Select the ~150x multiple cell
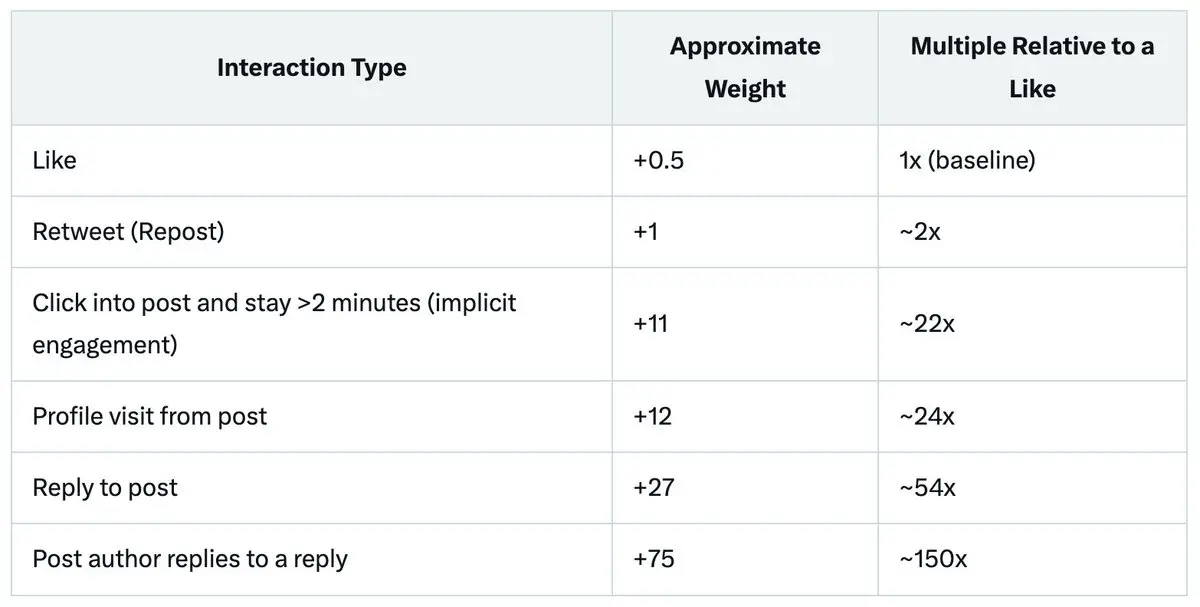Image resolution: width=1200 pixels, height=607 pixels. [x=933, y=559]
